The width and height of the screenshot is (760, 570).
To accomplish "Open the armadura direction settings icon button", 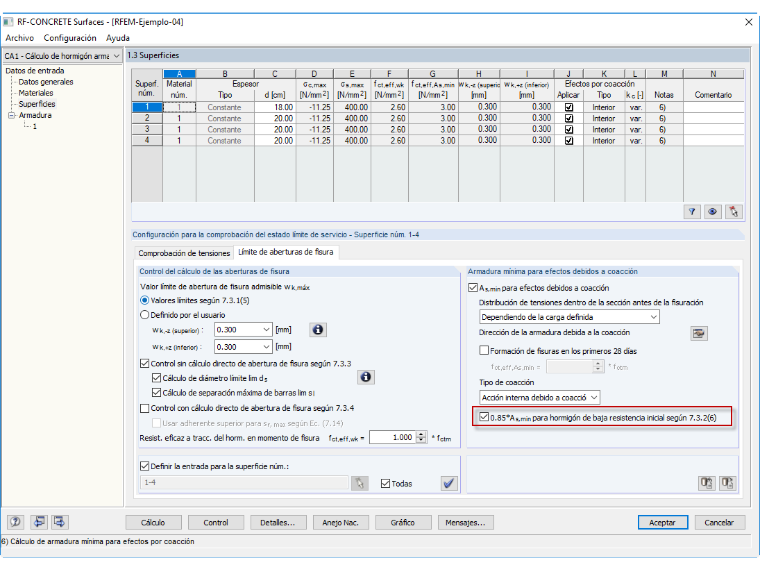I will pyautogui.click(x=698, y=333).
